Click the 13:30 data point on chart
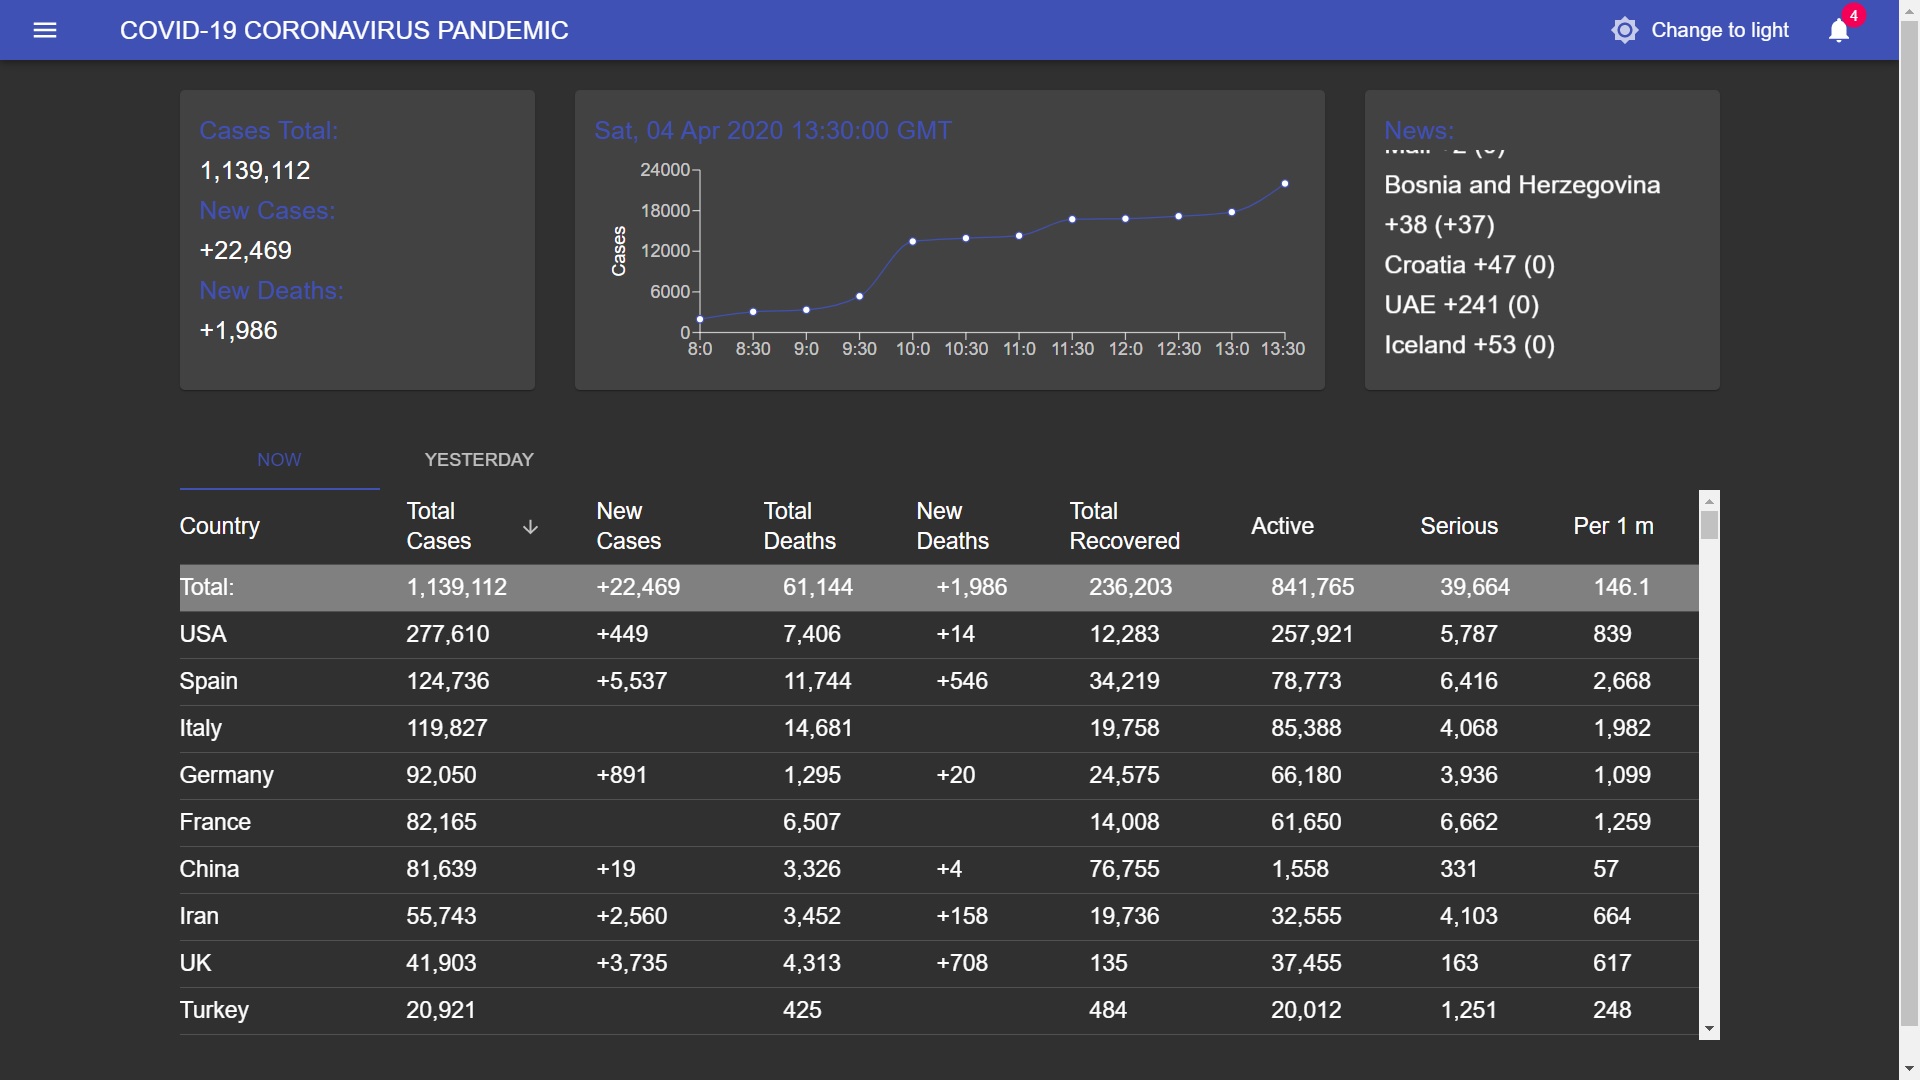 click(x=1285, y=184)
